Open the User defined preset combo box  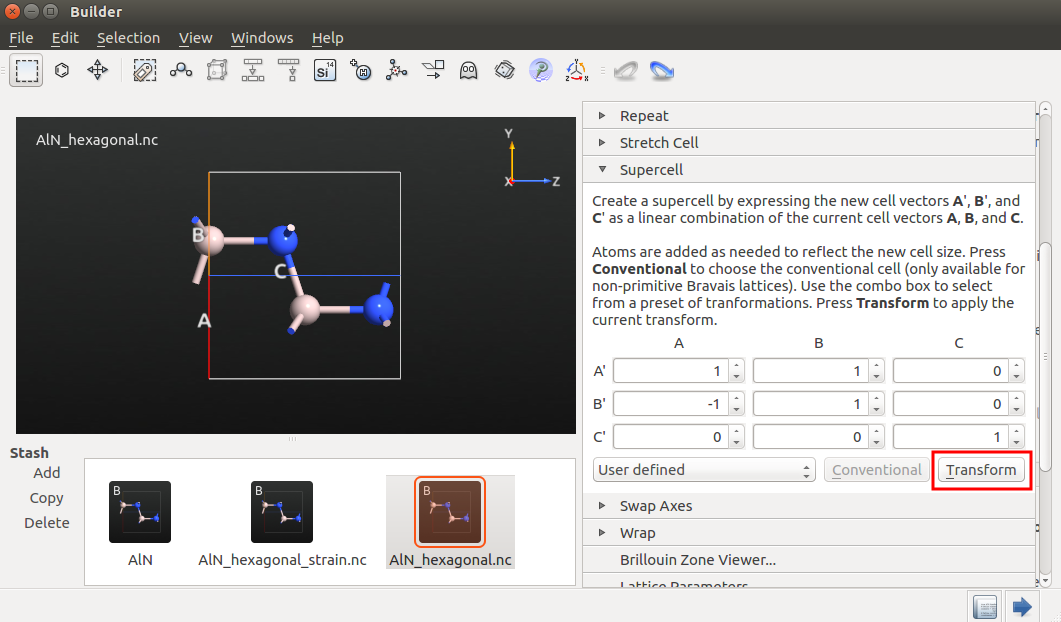coord(704,470)
